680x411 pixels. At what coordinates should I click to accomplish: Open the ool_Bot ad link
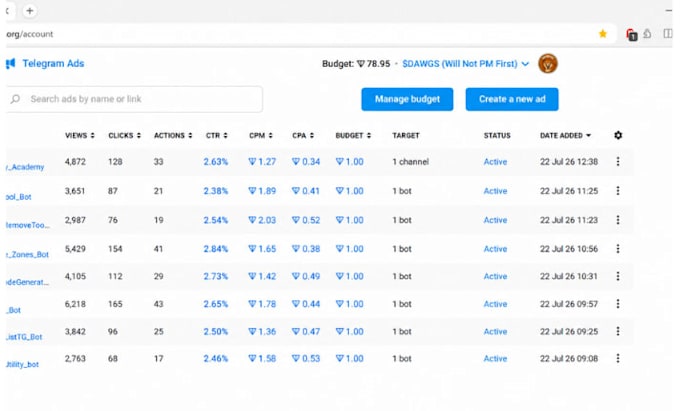(19, 197)
